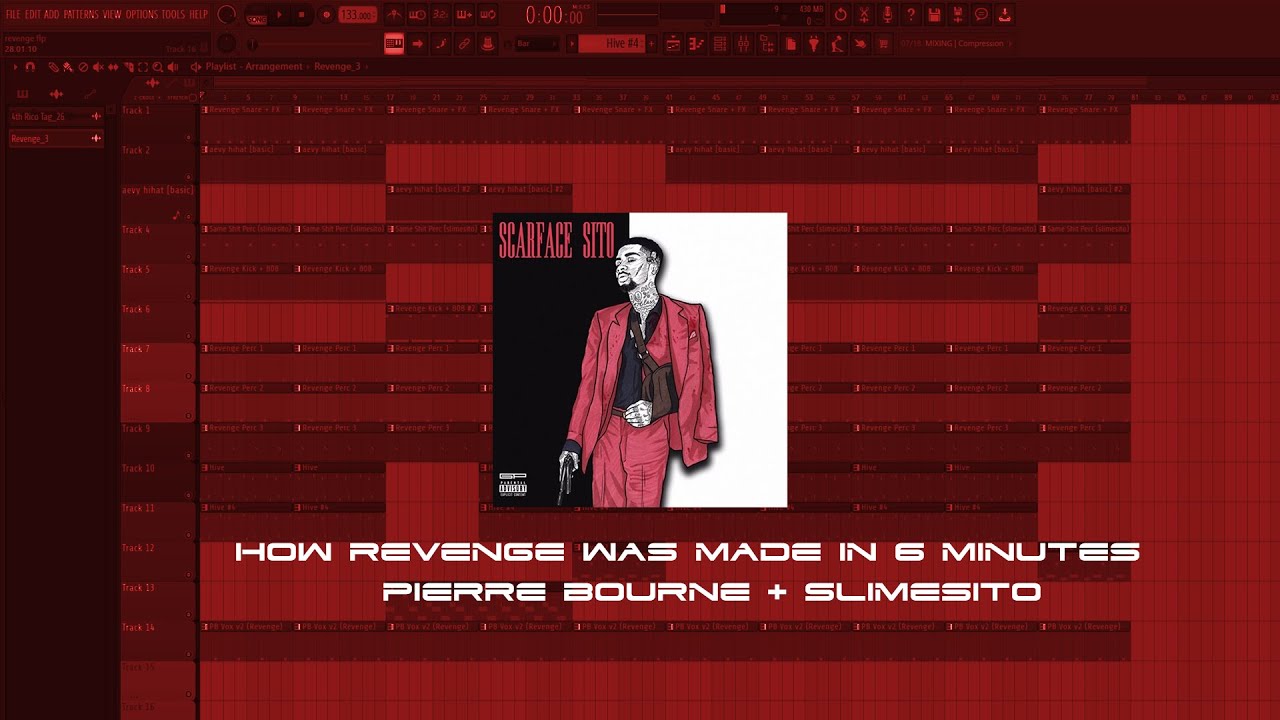Click the master pitch knob
Screen dimensions: 1280x720
click(227, 44)
